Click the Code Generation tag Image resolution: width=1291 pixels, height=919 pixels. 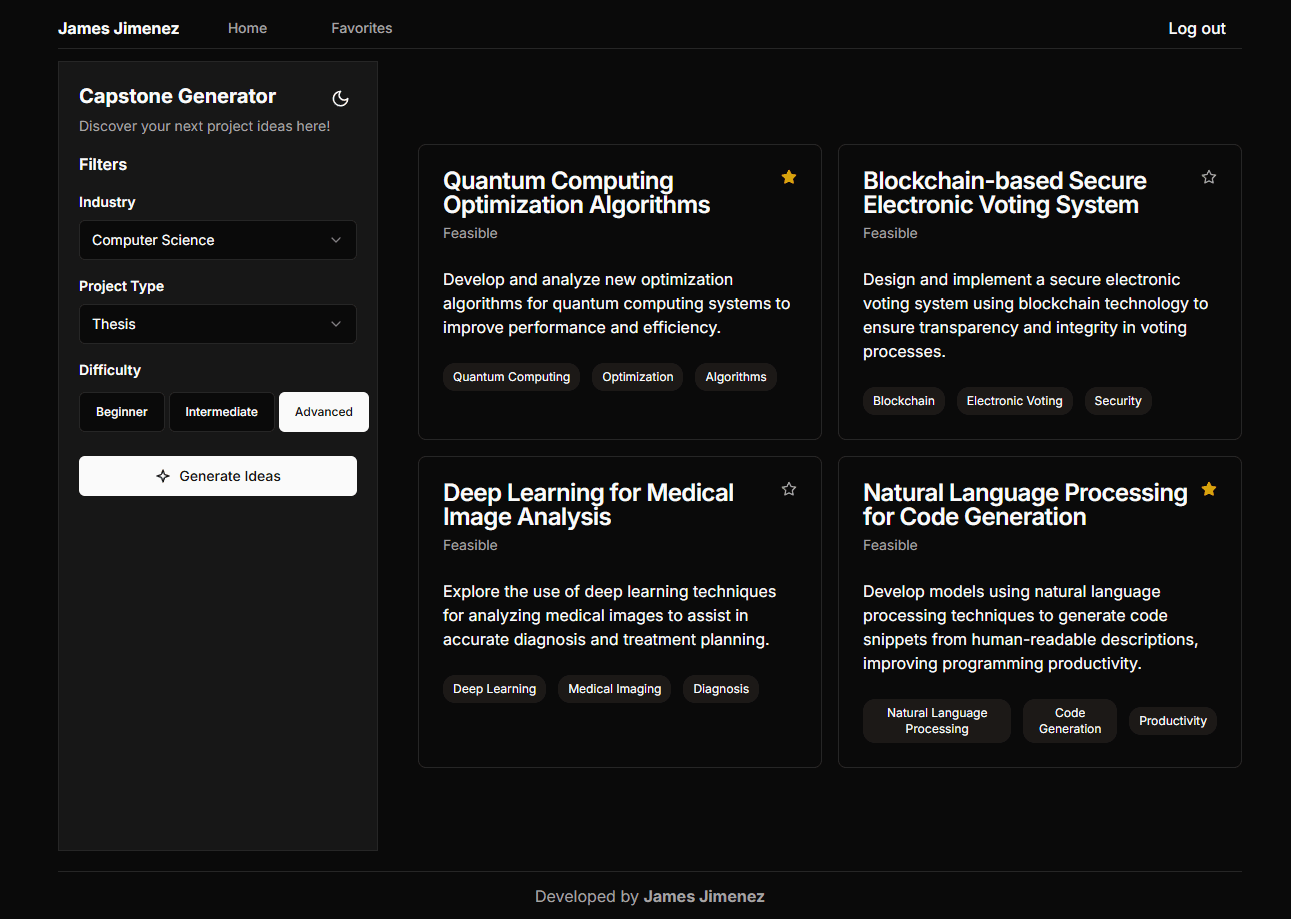pos(1070,721)
